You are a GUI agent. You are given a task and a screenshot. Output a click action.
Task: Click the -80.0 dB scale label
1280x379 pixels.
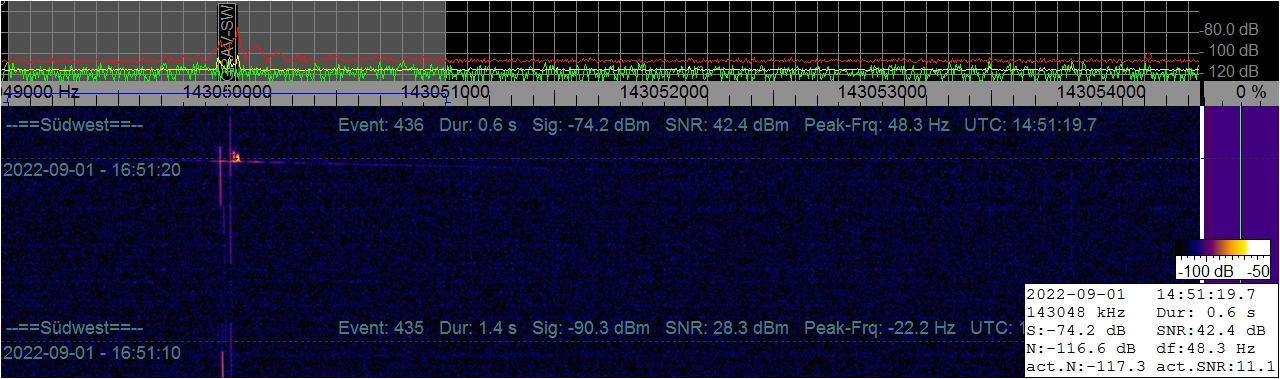pyautogui.click(x=1232, y=29)
